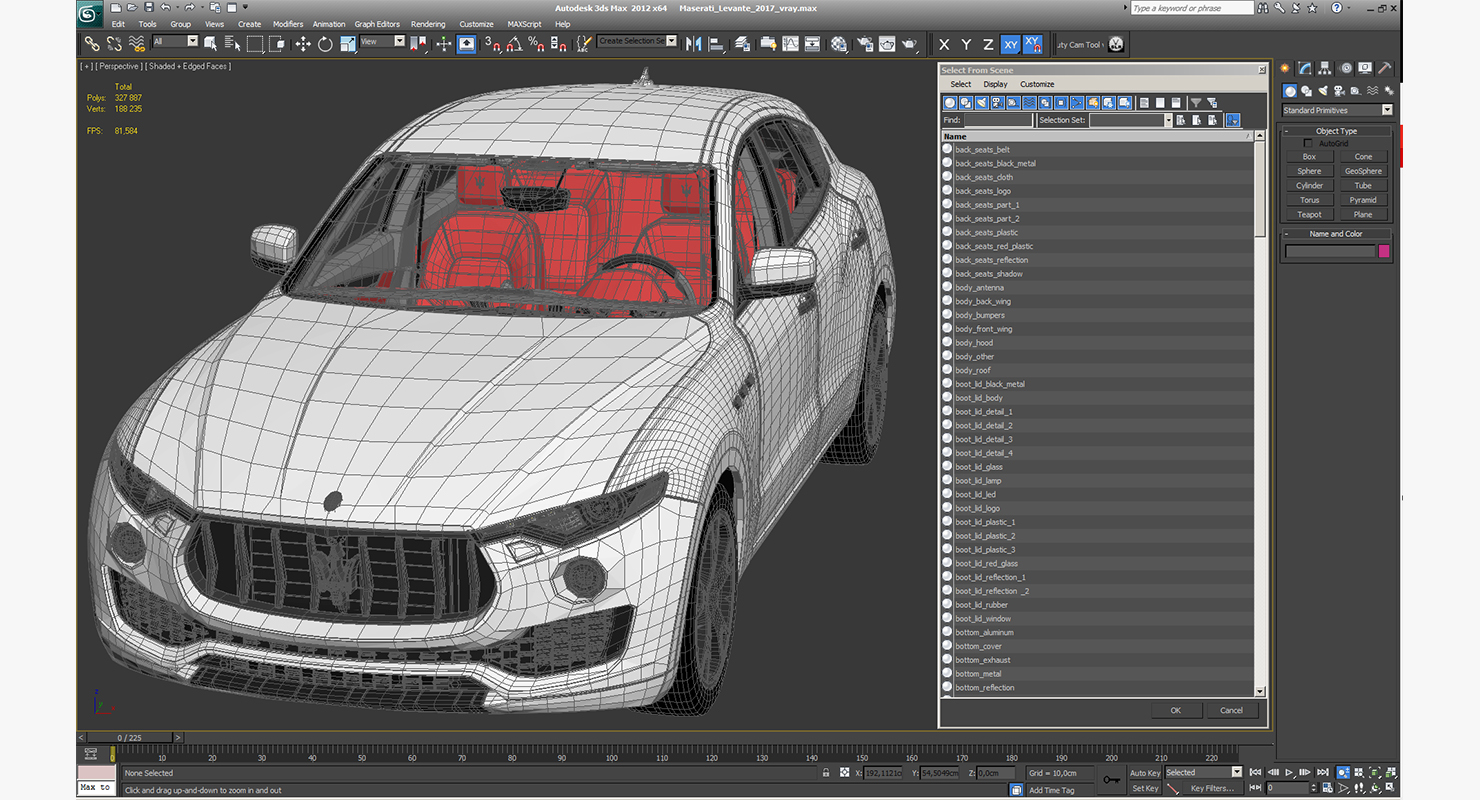
Task: Open the Utilities hammer panel tab
Action: point(1385,68)
